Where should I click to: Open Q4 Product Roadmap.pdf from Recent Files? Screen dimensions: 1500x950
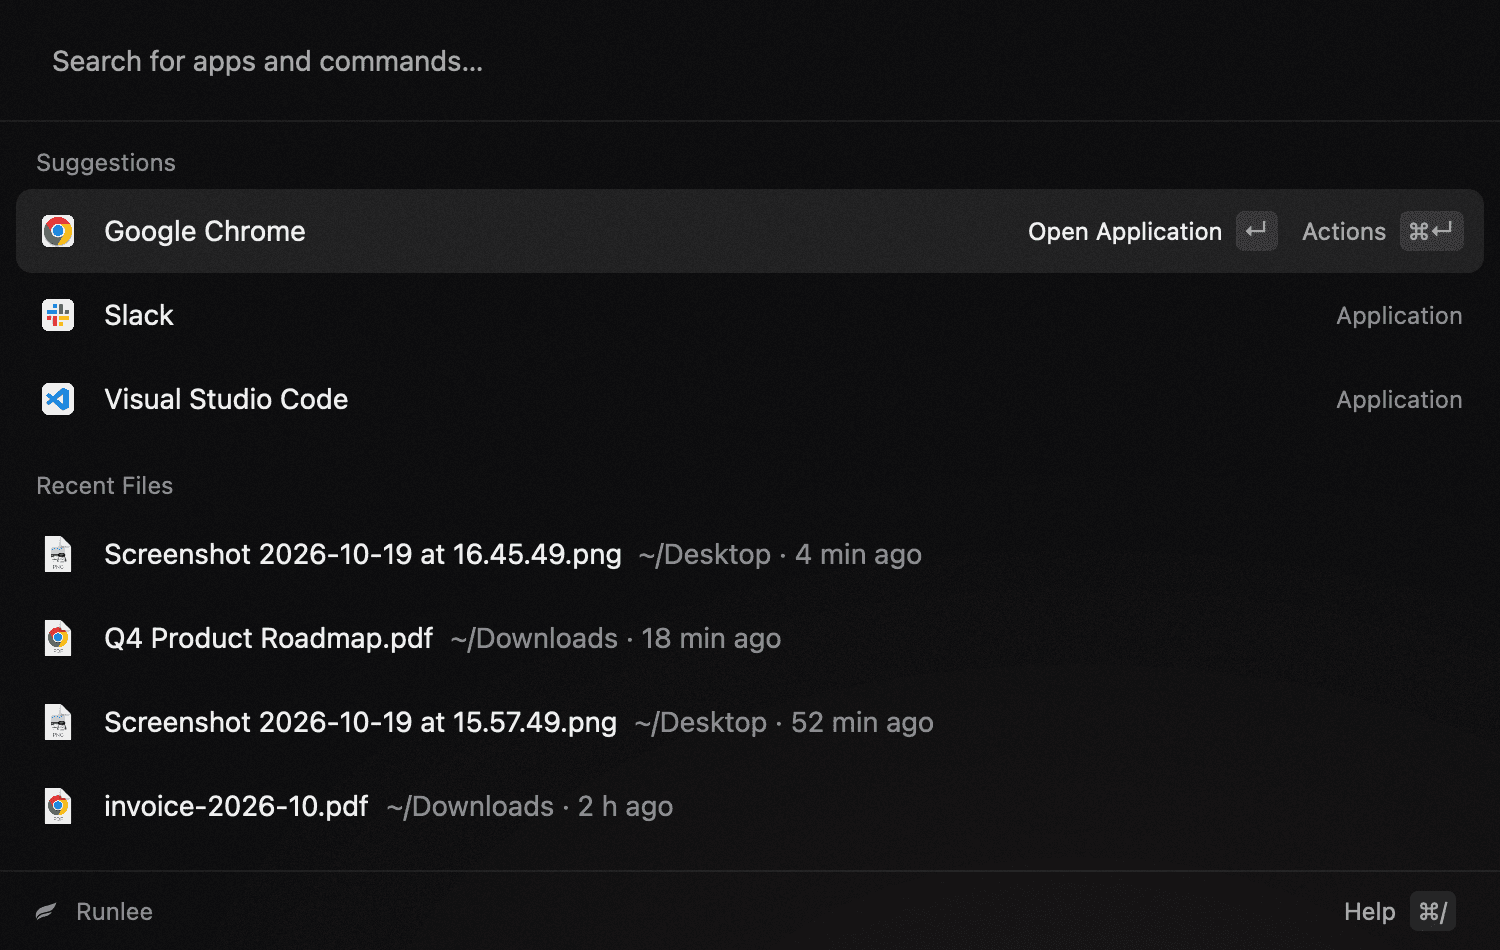coord(750,638)
